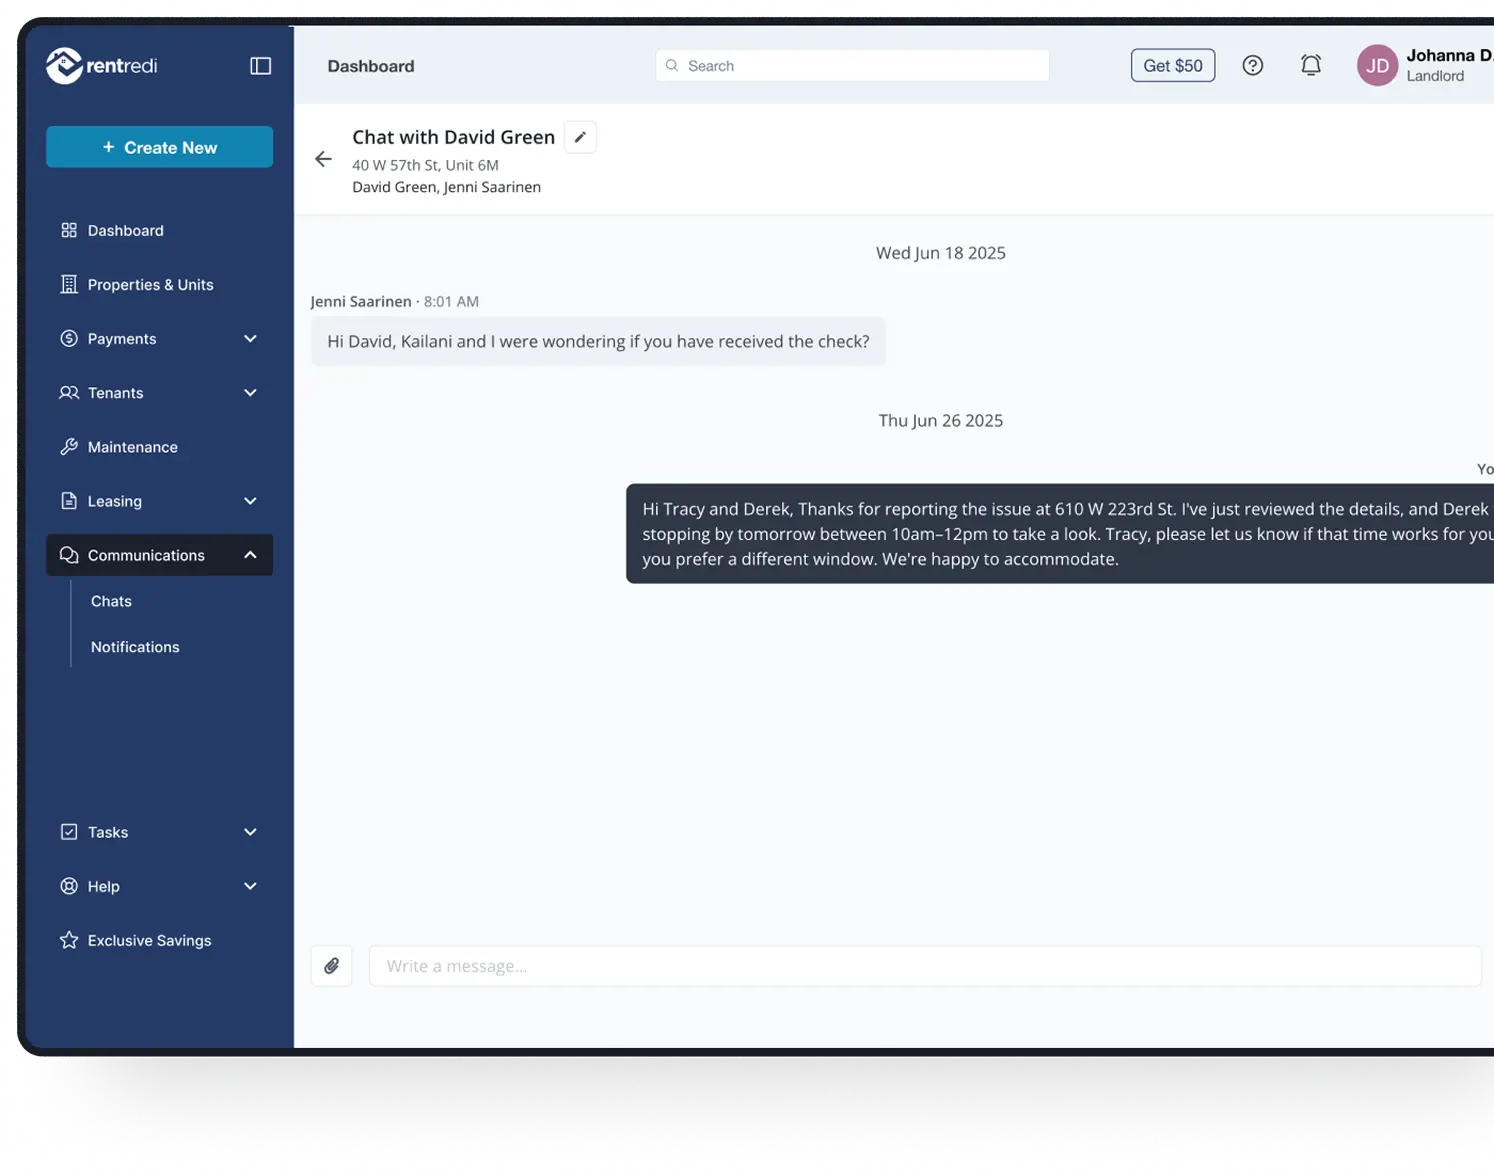This screenshot has height=1176, width=1494.
Task: Click the Create New button
Action: pos(160,147)
